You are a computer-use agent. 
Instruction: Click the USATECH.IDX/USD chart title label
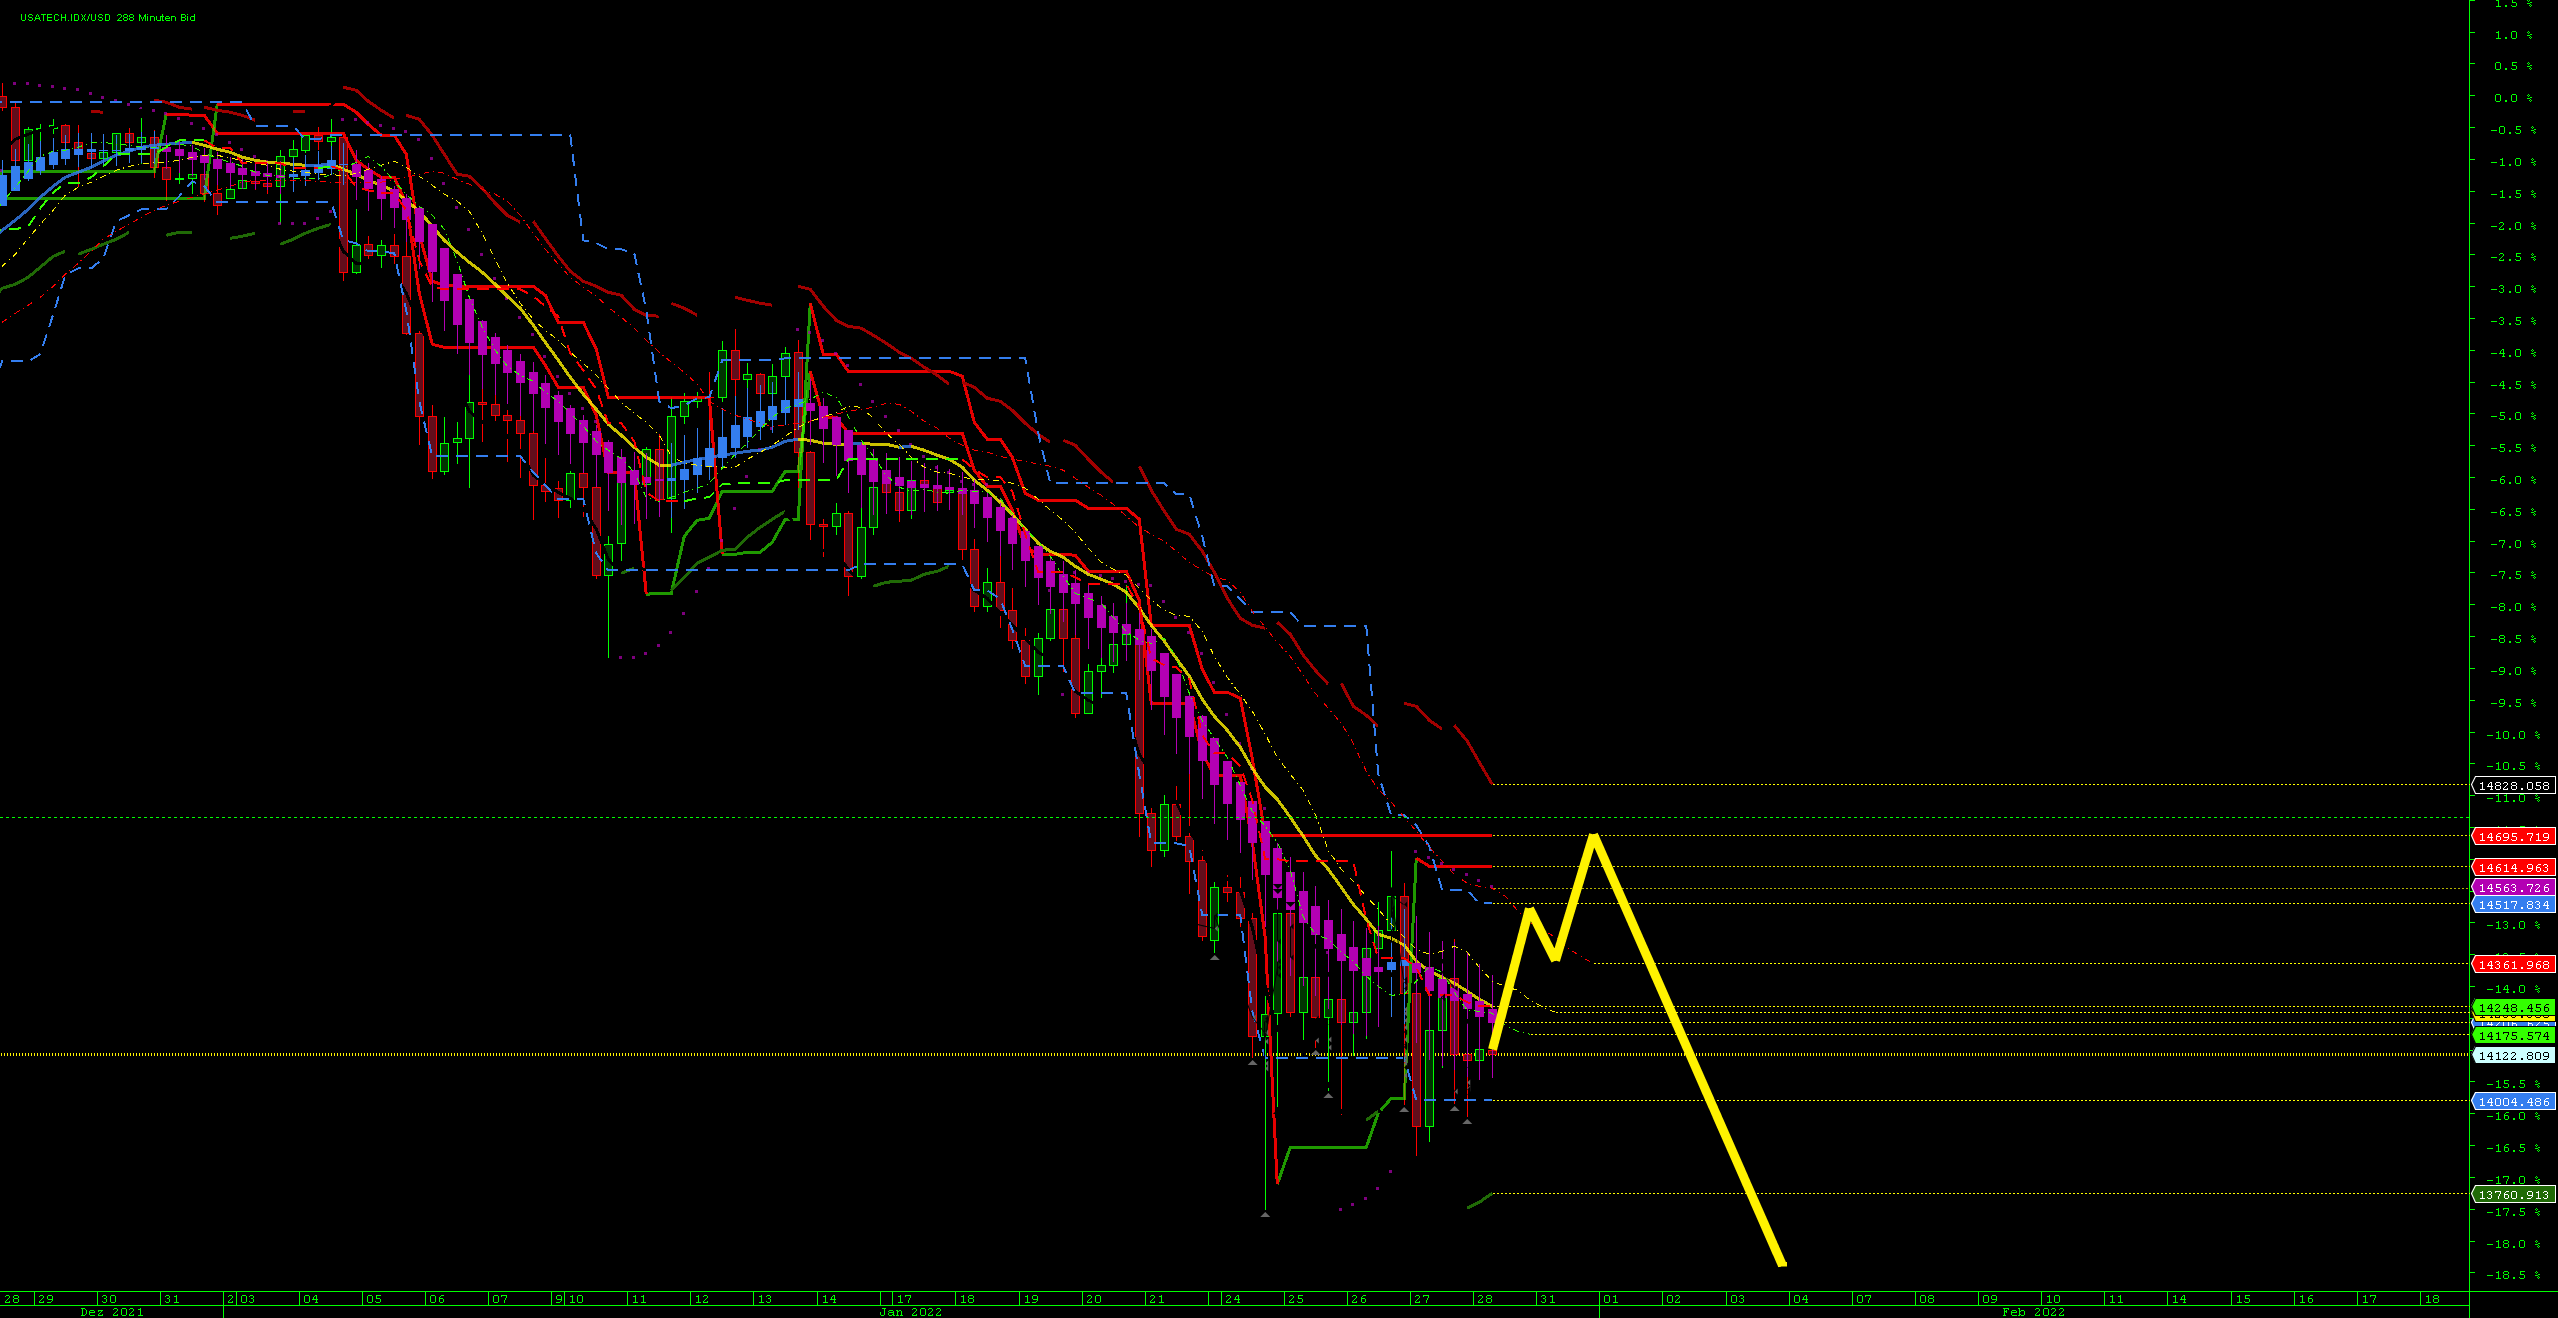[107, 18]
